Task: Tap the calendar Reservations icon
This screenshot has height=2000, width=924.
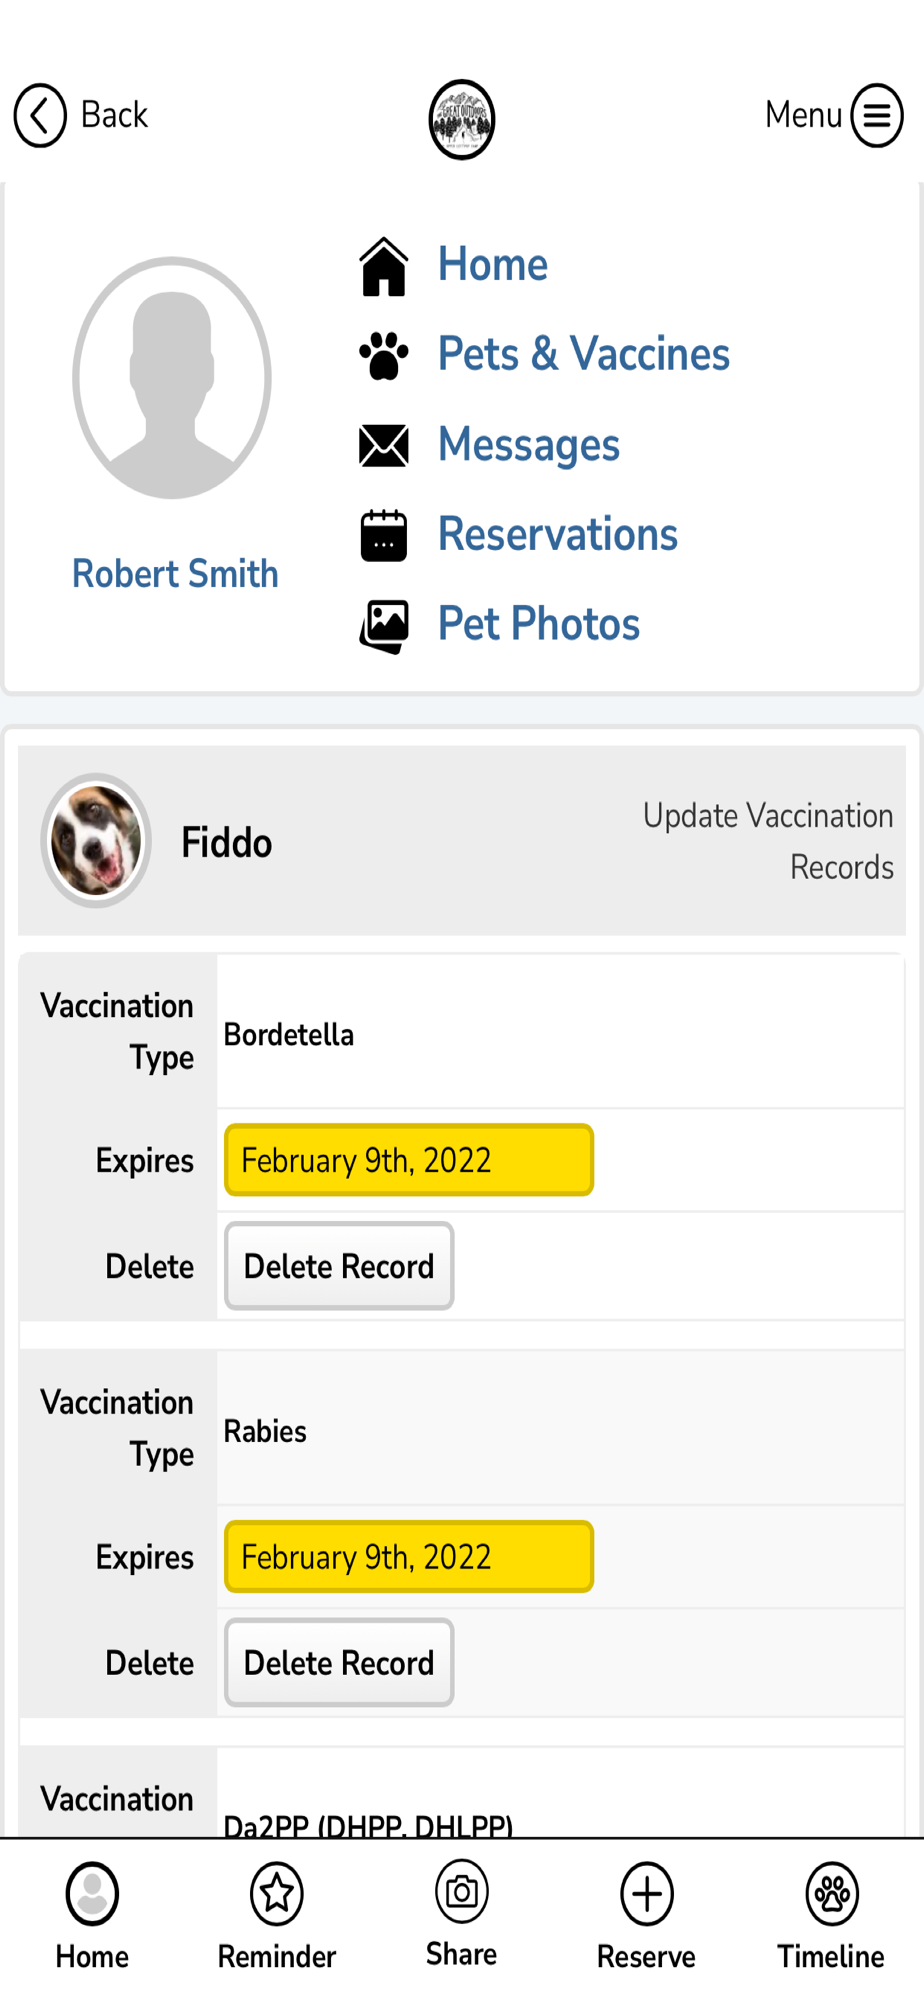Action: (x=384, y=535)
